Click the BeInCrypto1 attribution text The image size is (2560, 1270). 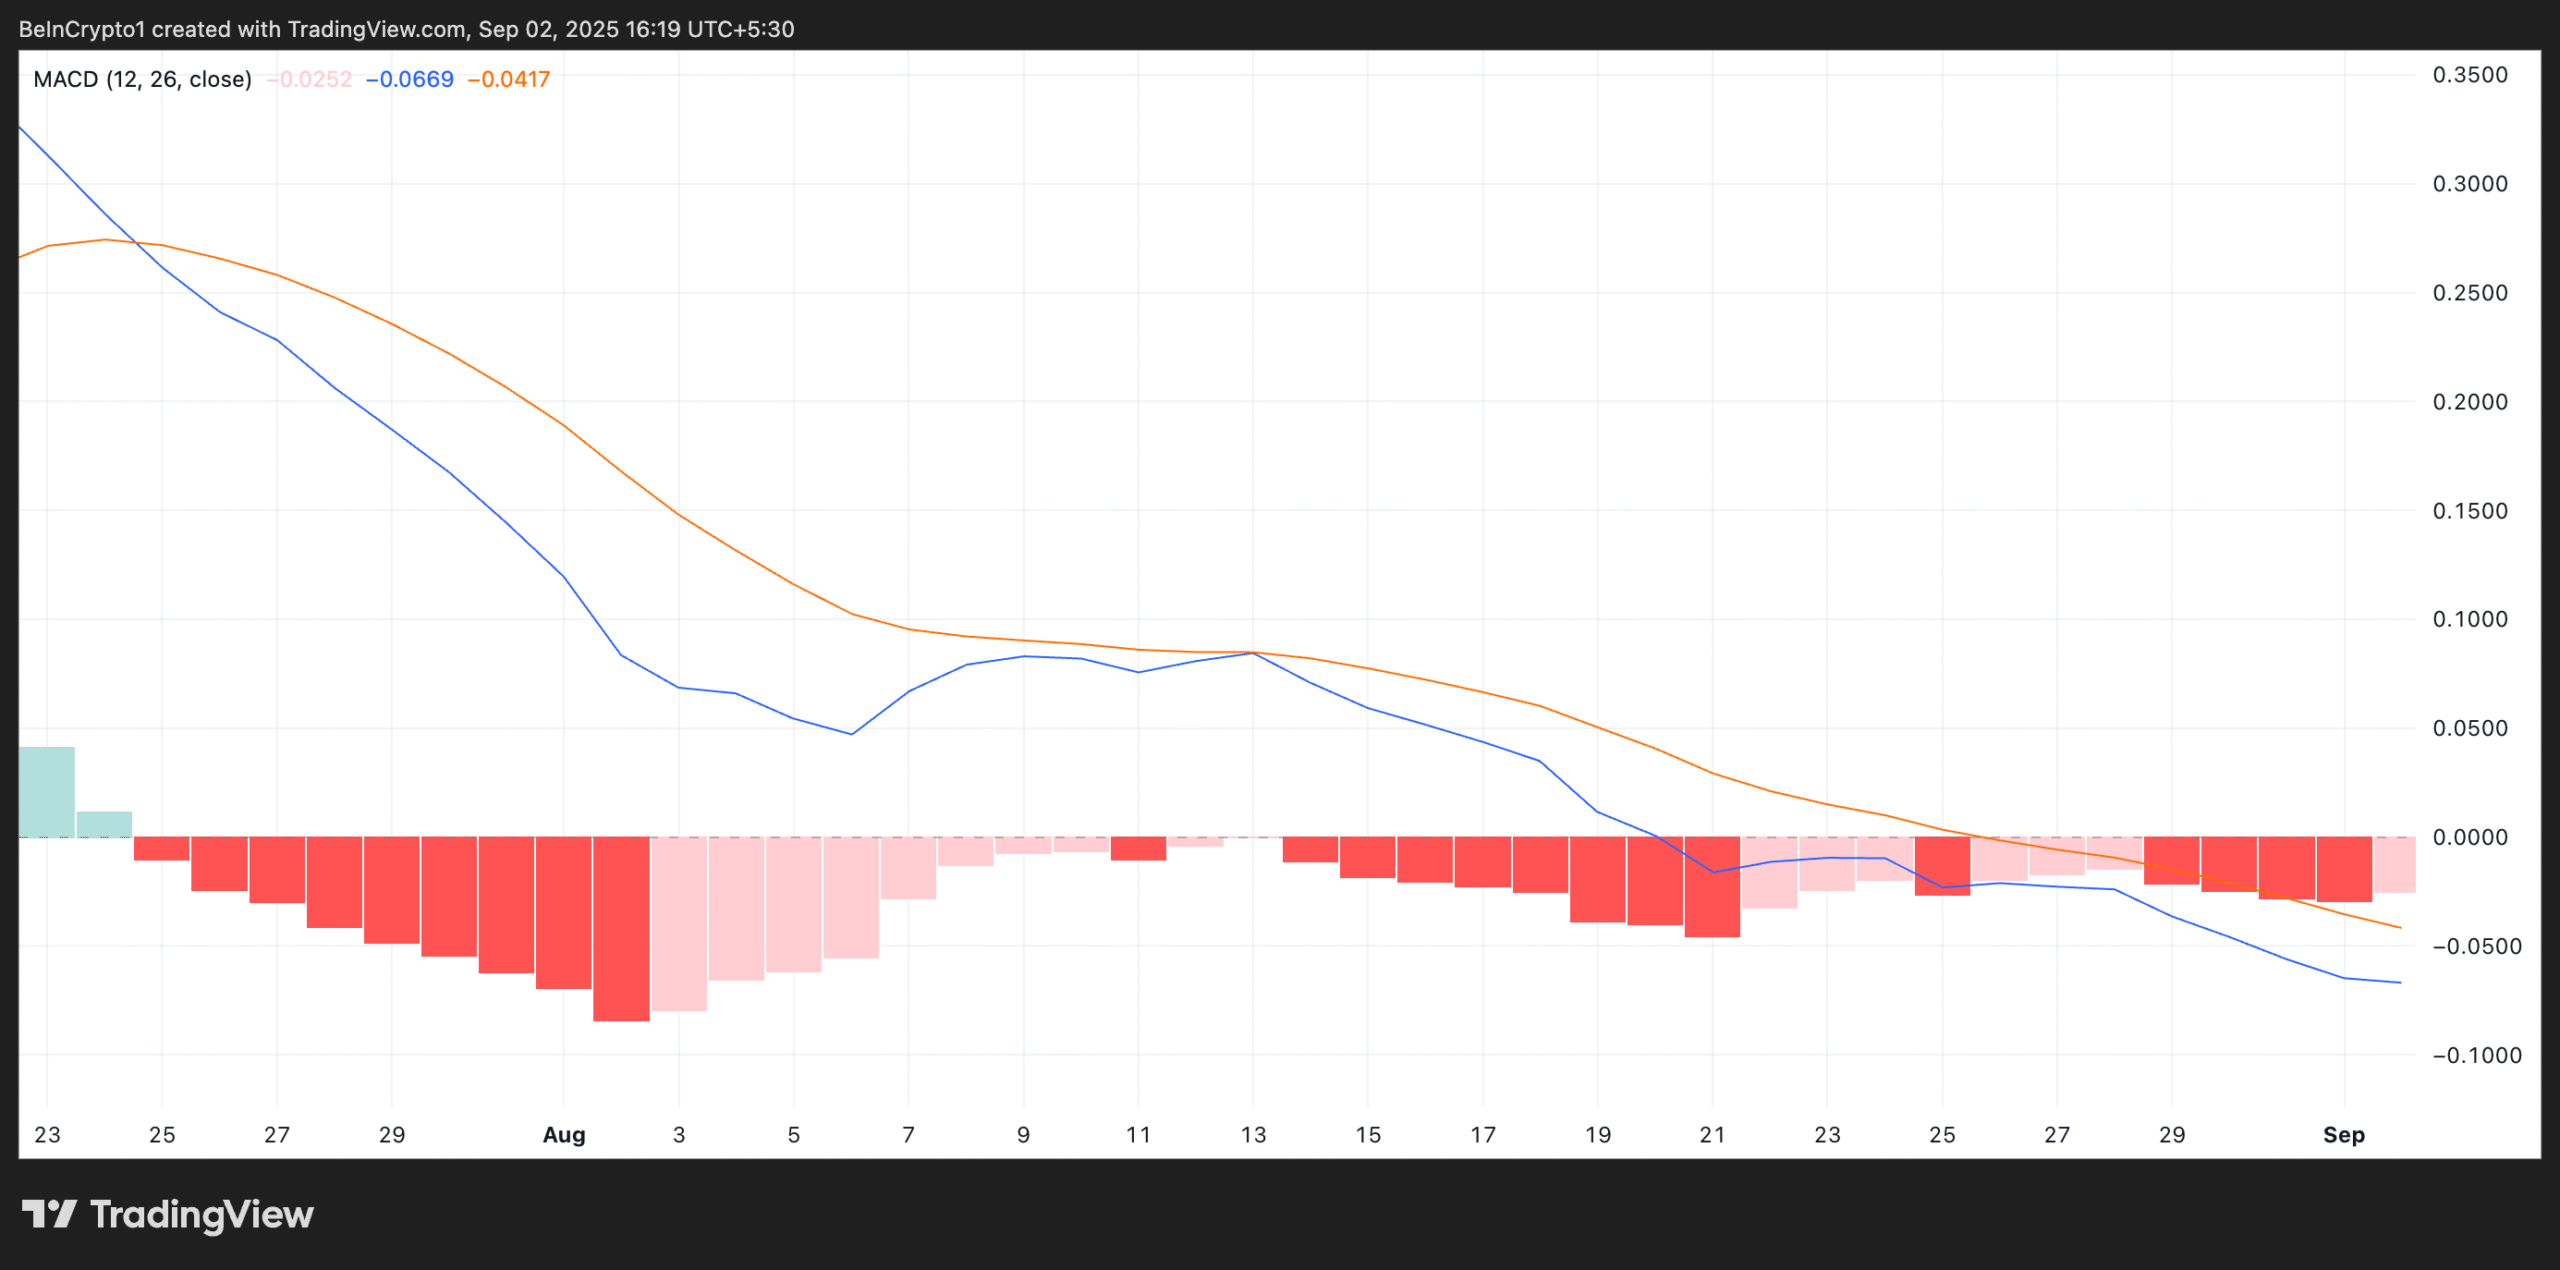83,29
